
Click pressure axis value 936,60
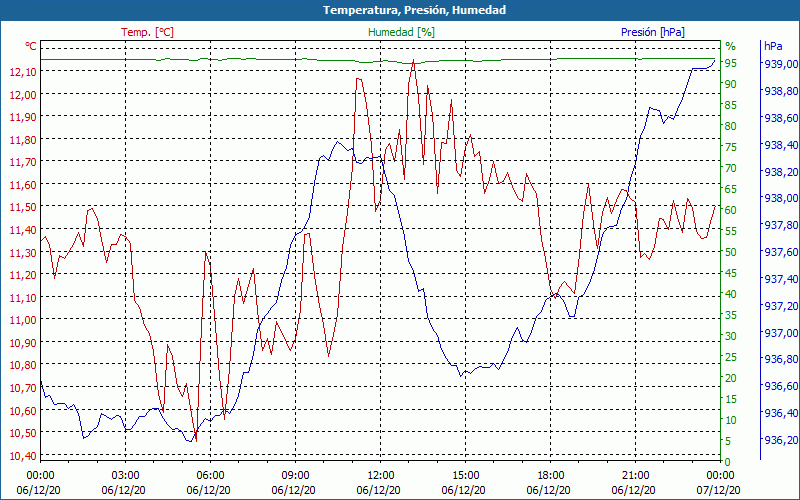tap(779, 386)
